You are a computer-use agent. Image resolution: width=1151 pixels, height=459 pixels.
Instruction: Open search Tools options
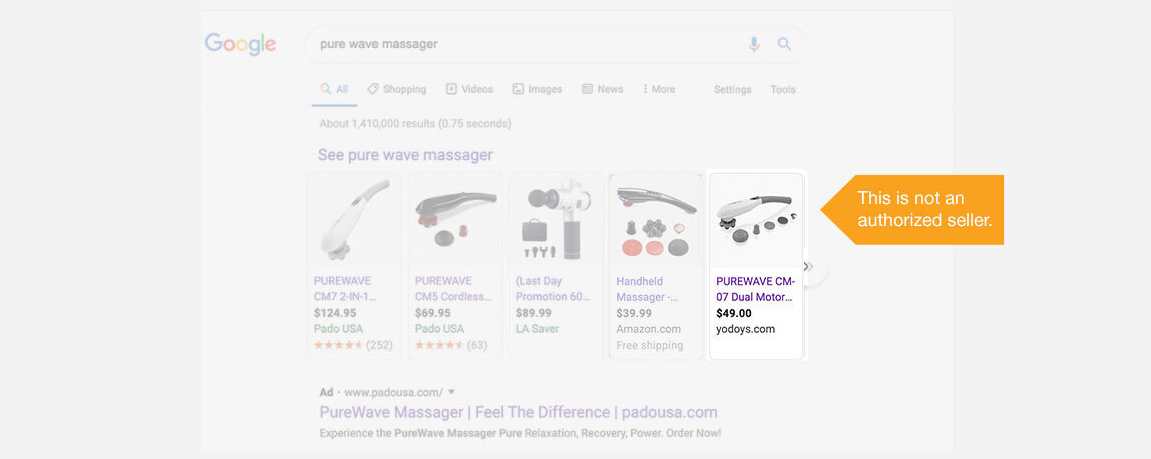[x=782, y=89]
